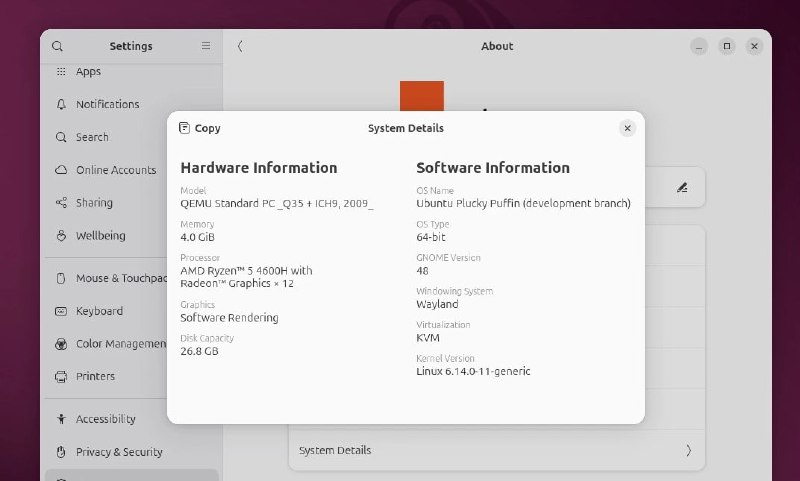The image size is (800, 481).
Task: Click the OS type value 64-bit
Action: tap(431, 237)
